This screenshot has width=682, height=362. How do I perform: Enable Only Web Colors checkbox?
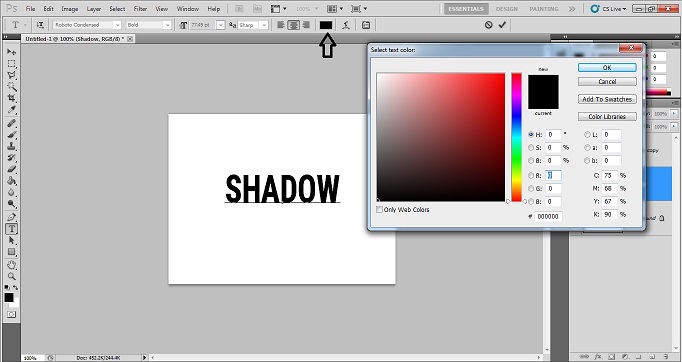coord(379,210)
